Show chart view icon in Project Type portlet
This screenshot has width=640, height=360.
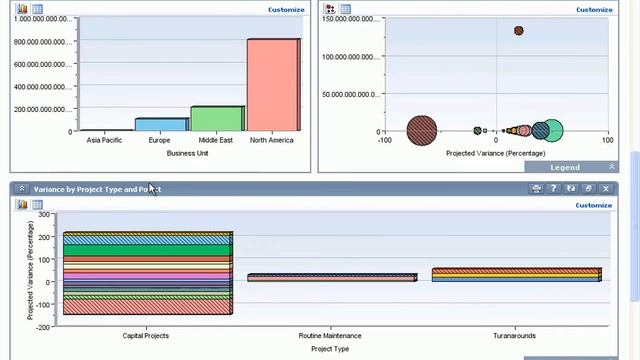[x=22, y=204]
